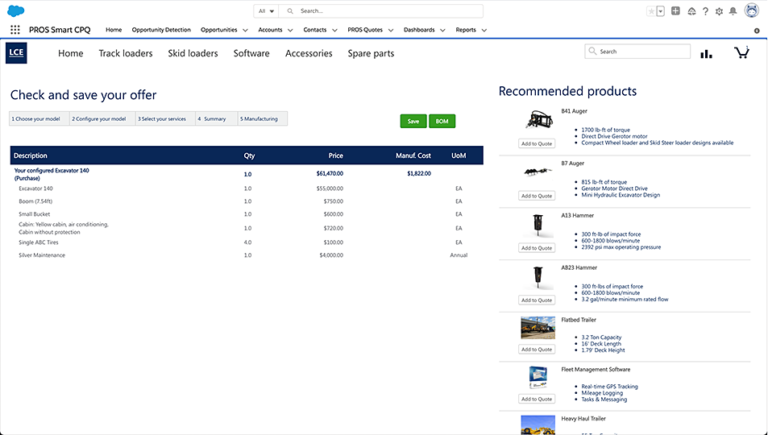Go to step 4 Summary
768x435 pixels.
[216, 119]
